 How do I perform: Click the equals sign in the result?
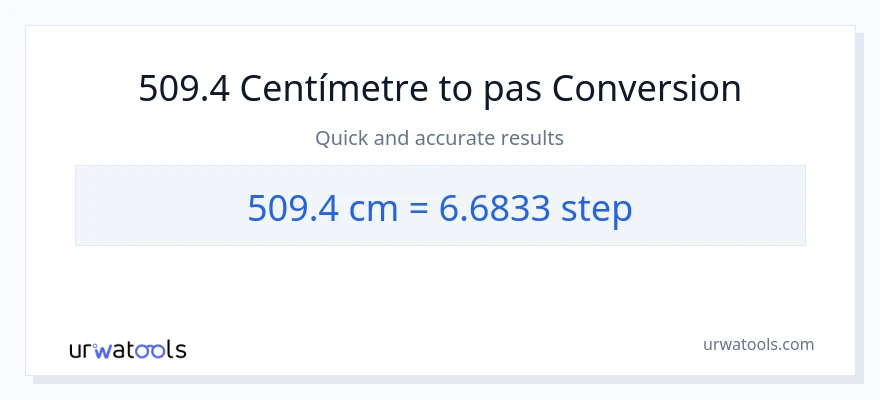(x=420, y=210)
